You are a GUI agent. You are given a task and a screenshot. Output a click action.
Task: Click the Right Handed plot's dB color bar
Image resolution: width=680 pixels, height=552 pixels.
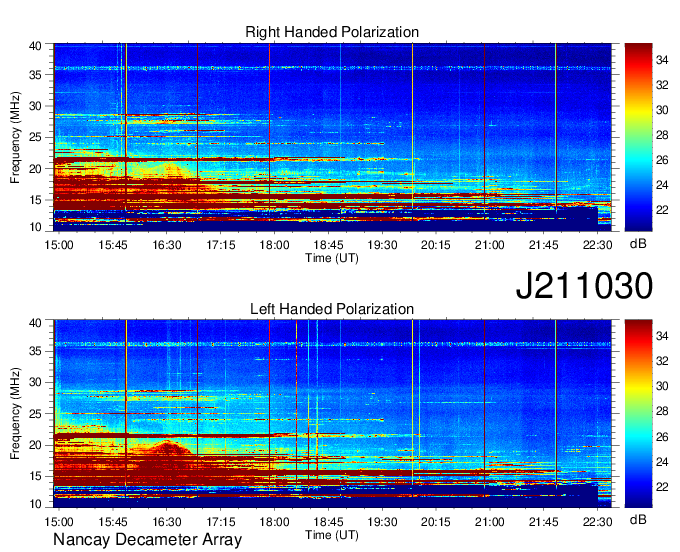pyautogui.click(x=638, y=137)
